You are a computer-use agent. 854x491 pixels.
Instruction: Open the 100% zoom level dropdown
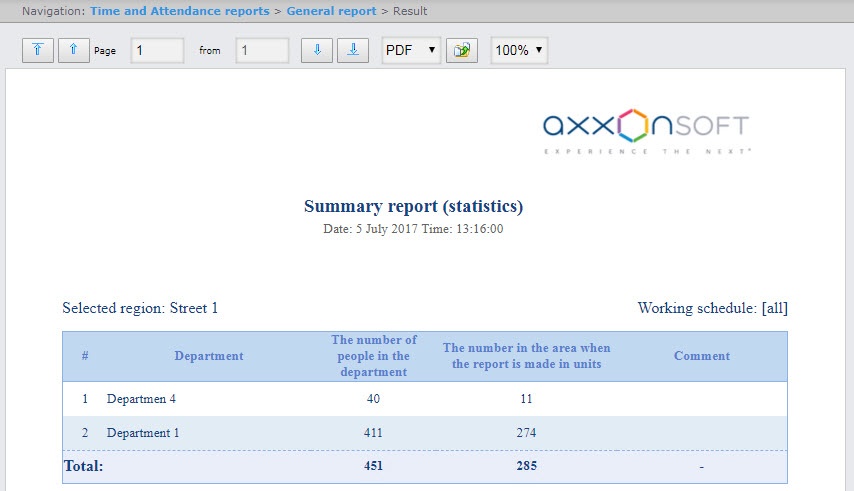[519, 51]
